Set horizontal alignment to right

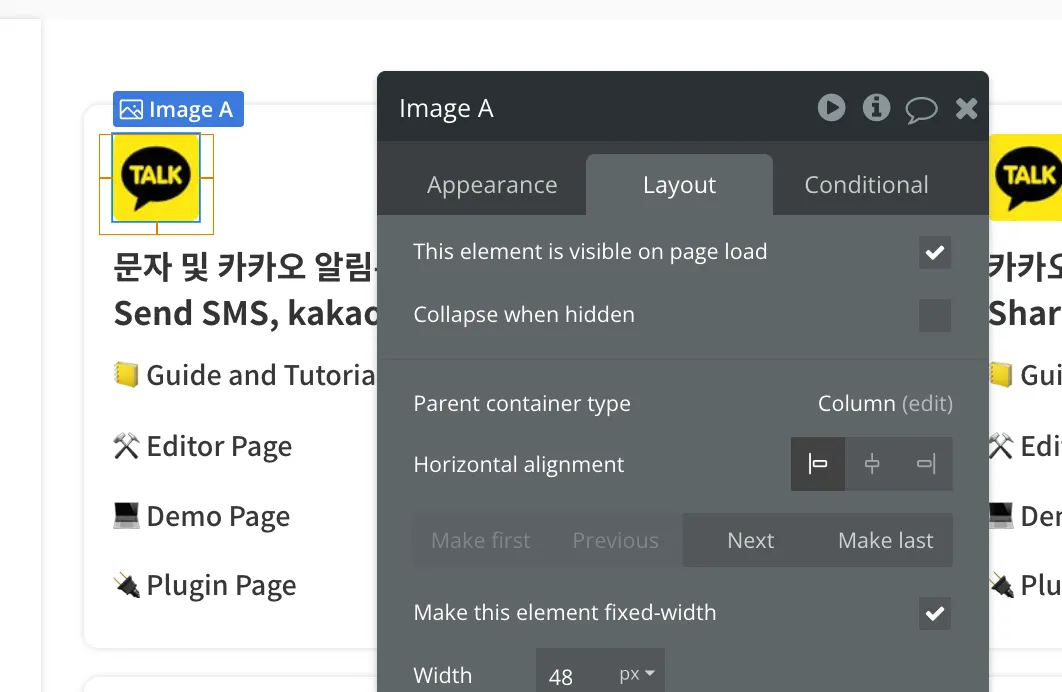[926, 464]
